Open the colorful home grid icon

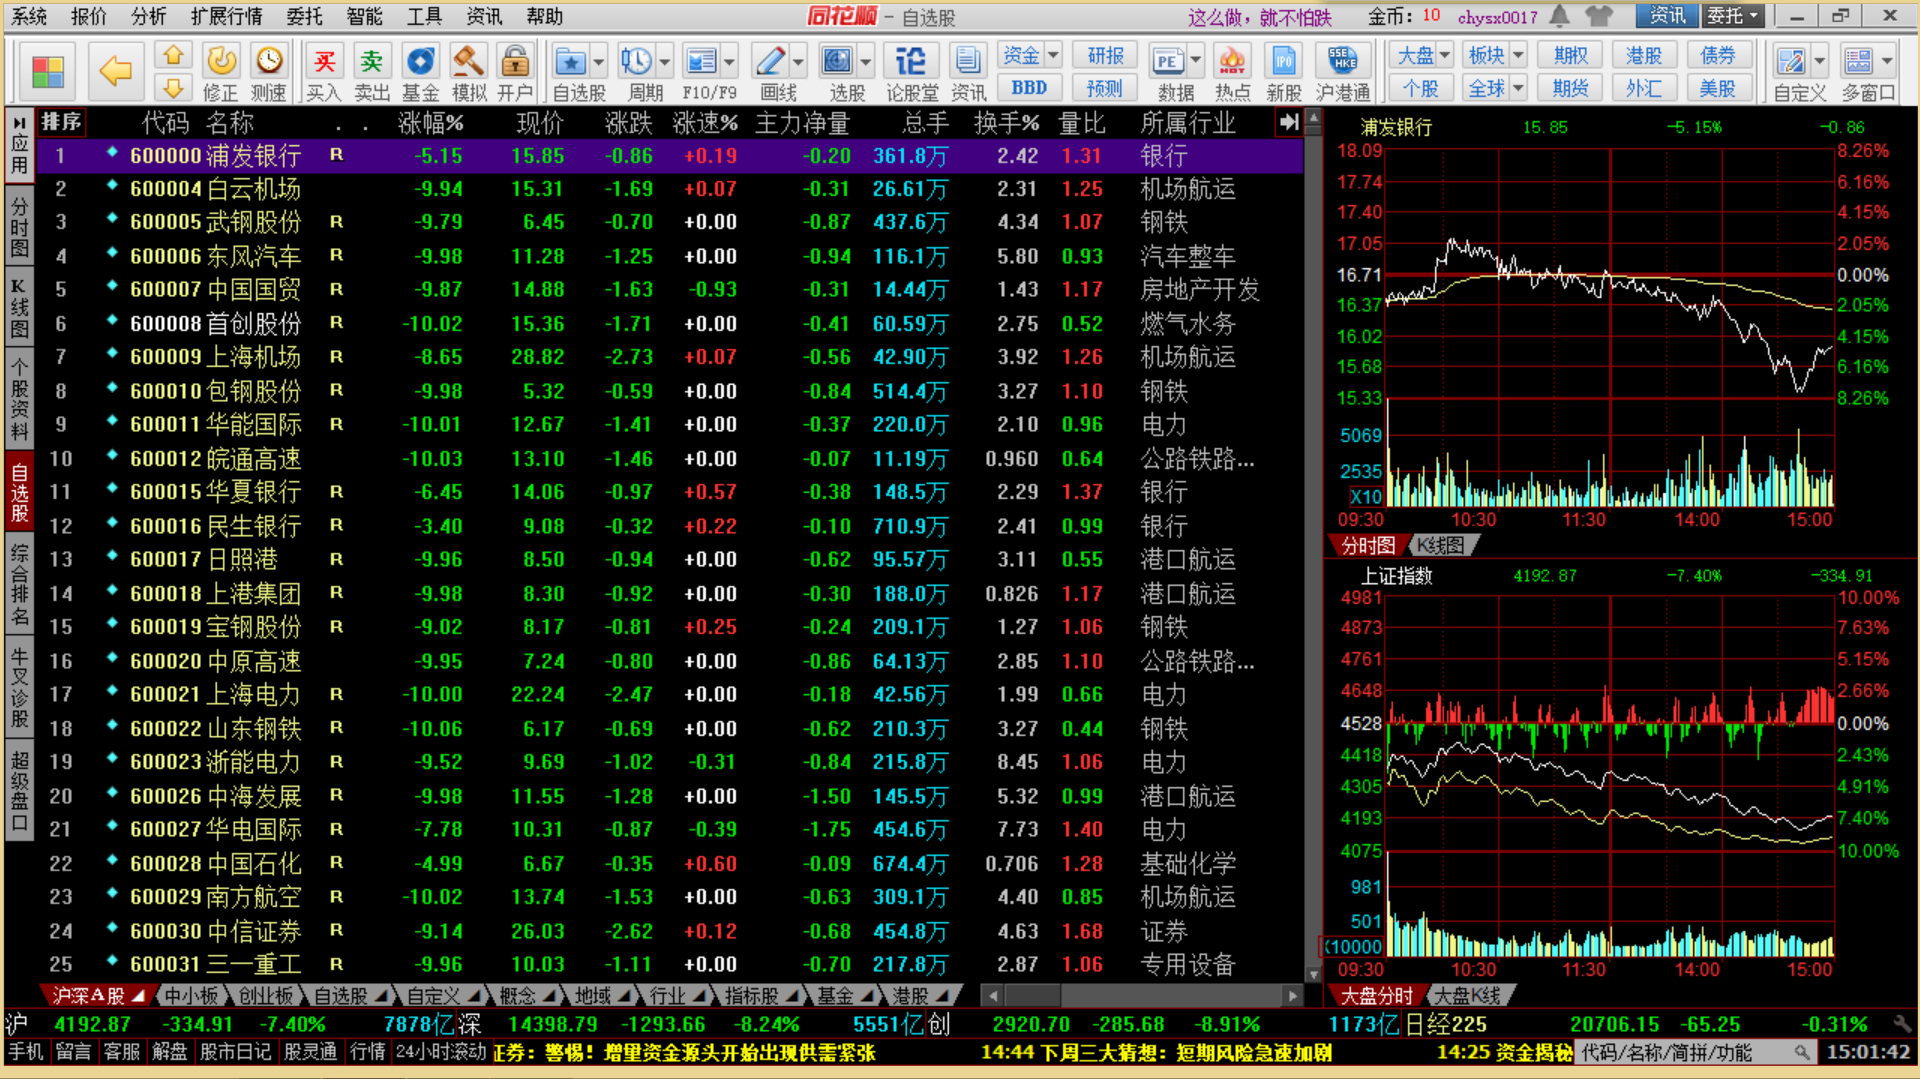[x=47, y=72]
